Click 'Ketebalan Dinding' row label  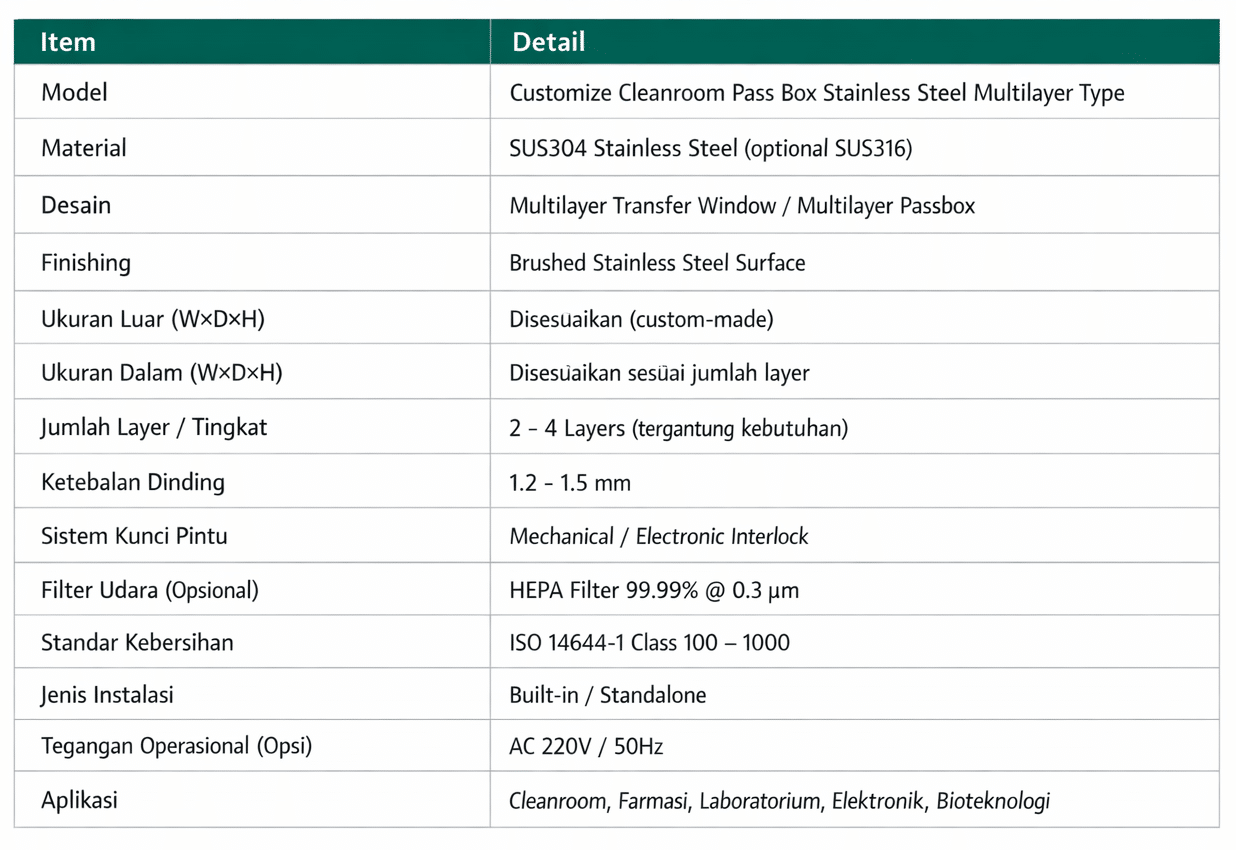pyautogui.click(x=133, y=482)
